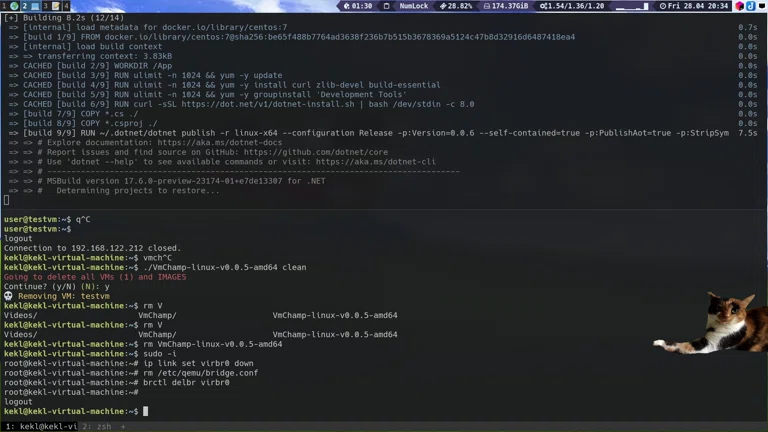768x432 pixels.
Task: Switch to empty workspace 4
Action: click(67, 6)
